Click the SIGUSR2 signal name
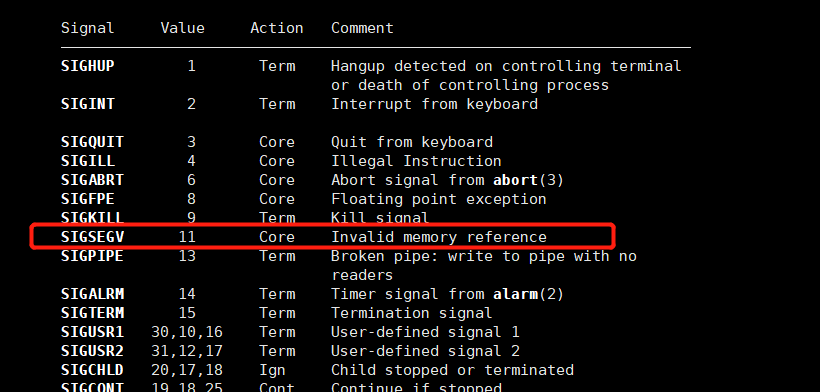 coord(93,351)
